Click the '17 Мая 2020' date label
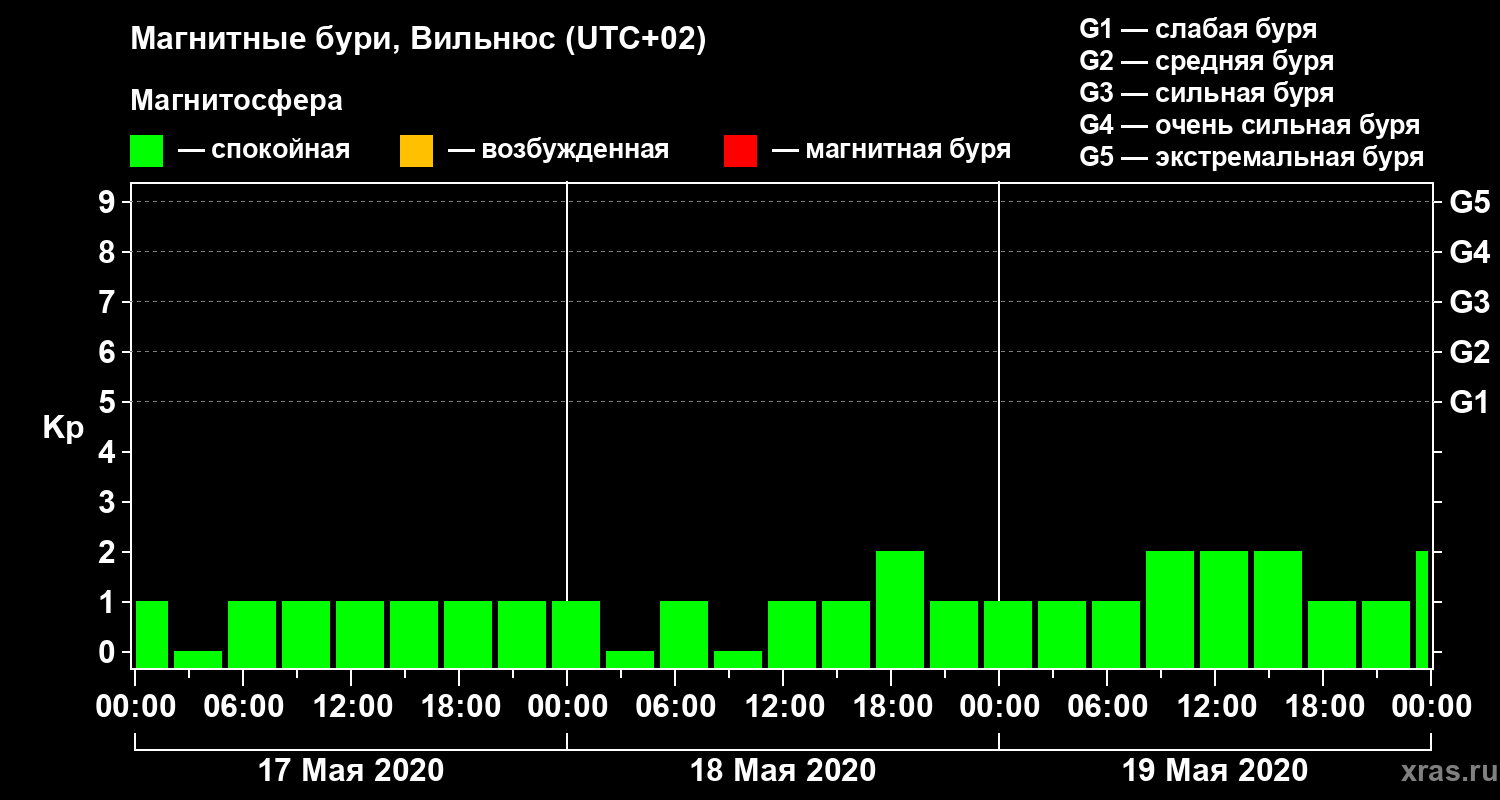This screenshot has width=1500, height=800. [350, 770]
